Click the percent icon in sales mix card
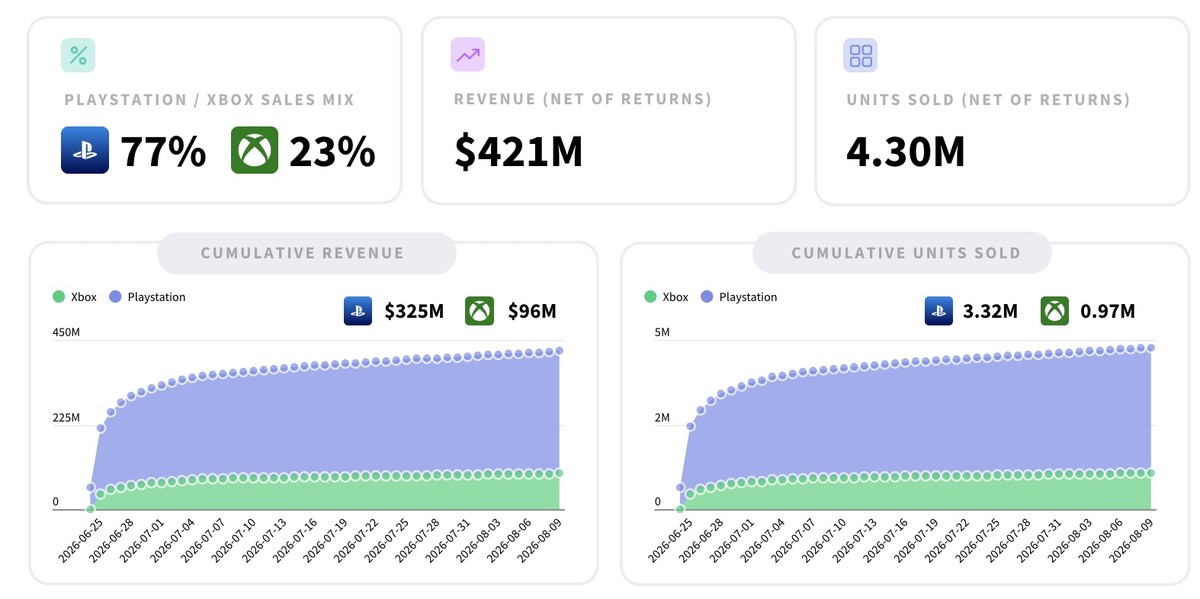This screenshot has height=599, width=1200. (78, 55)
